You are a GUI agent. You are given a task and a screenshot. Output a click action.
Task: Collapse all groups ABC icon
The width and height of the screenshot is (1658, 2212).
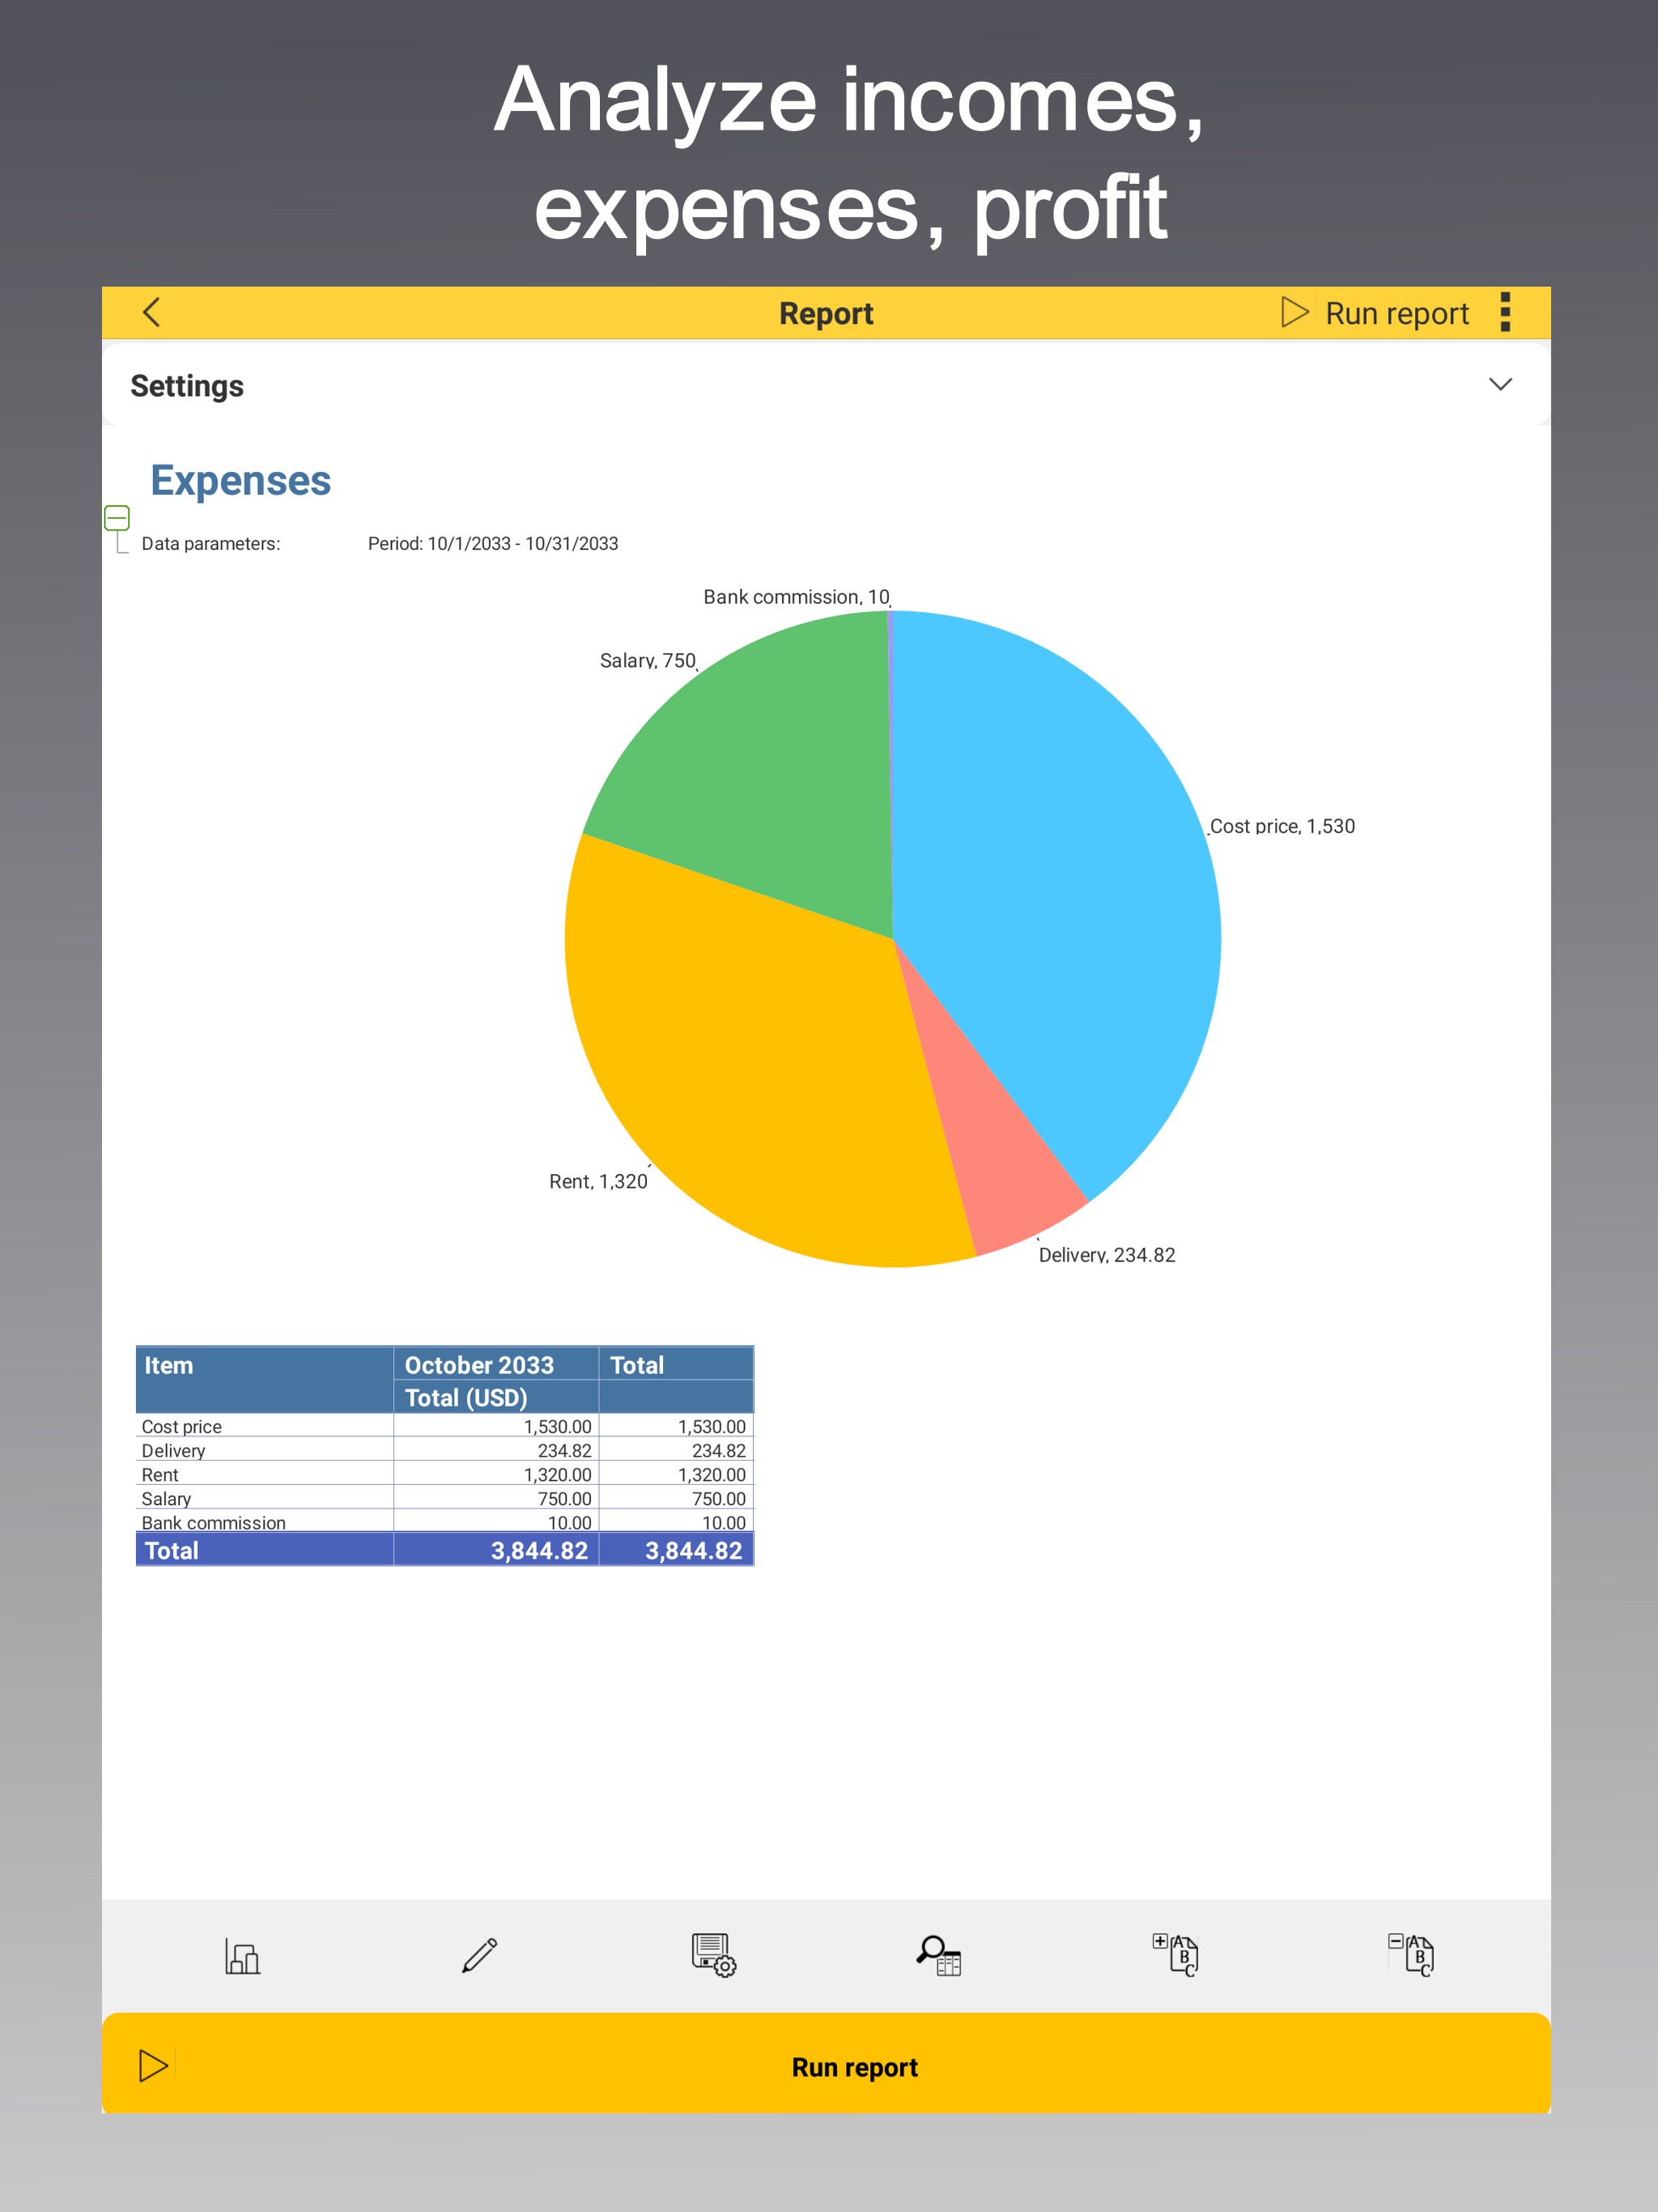1411,1955
